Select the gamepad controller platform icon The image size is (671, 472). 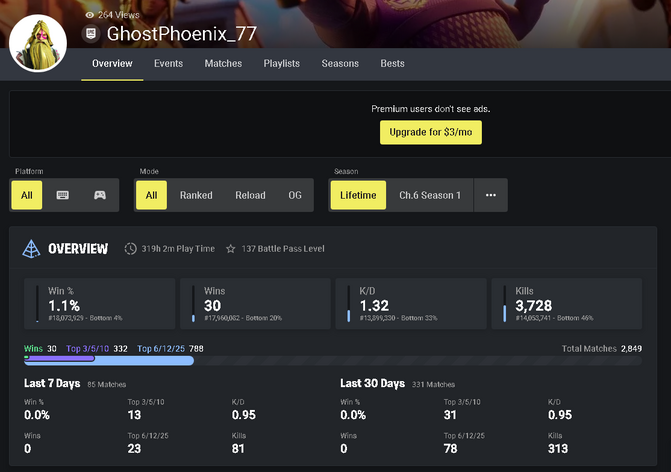tap(100, 195)
